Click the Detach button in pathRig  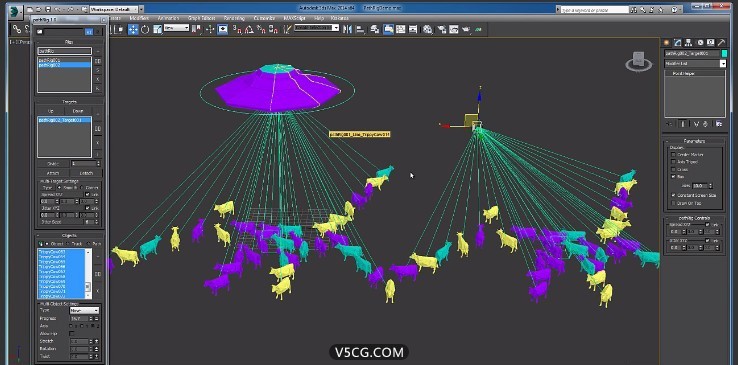click(86, 173)
